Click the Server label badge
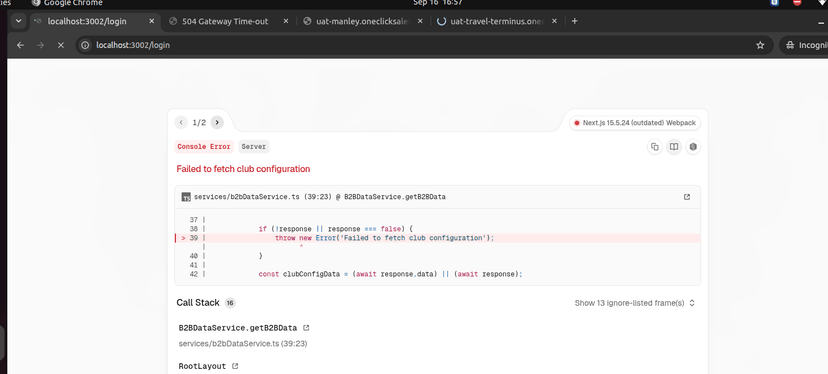 (253, 147)
